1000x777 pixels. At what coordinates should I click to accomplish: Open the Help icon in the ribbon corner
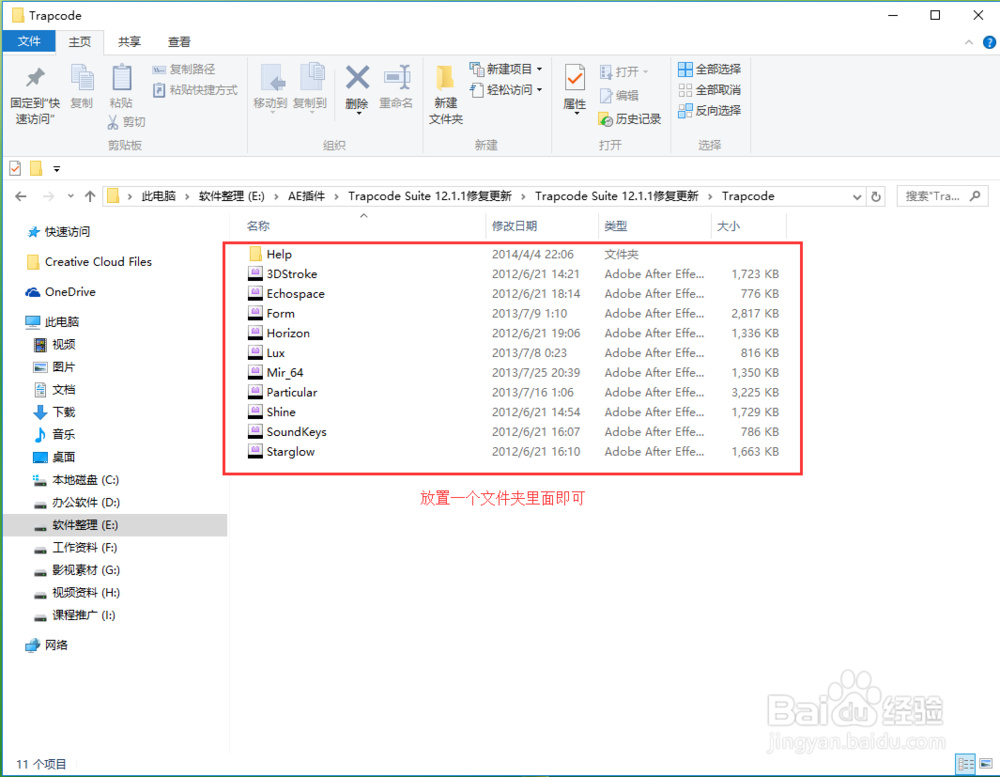tap(989, 43)
